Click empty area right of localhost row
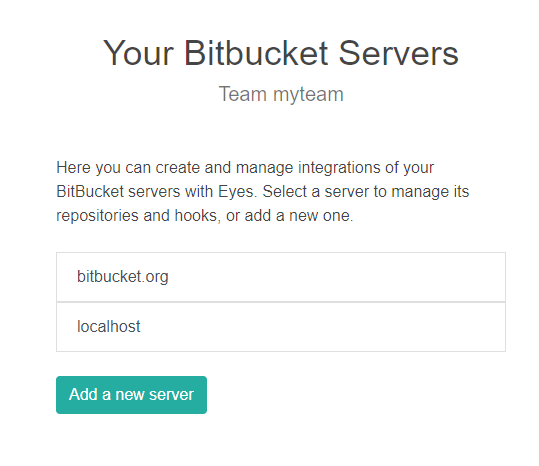This screenshot has width=539, height=466. coord(323,327)
